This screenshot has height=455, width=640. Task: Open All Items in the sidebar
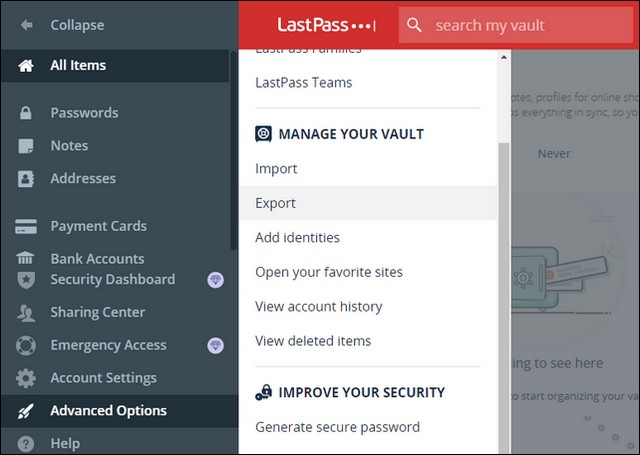tap(115, 65)
